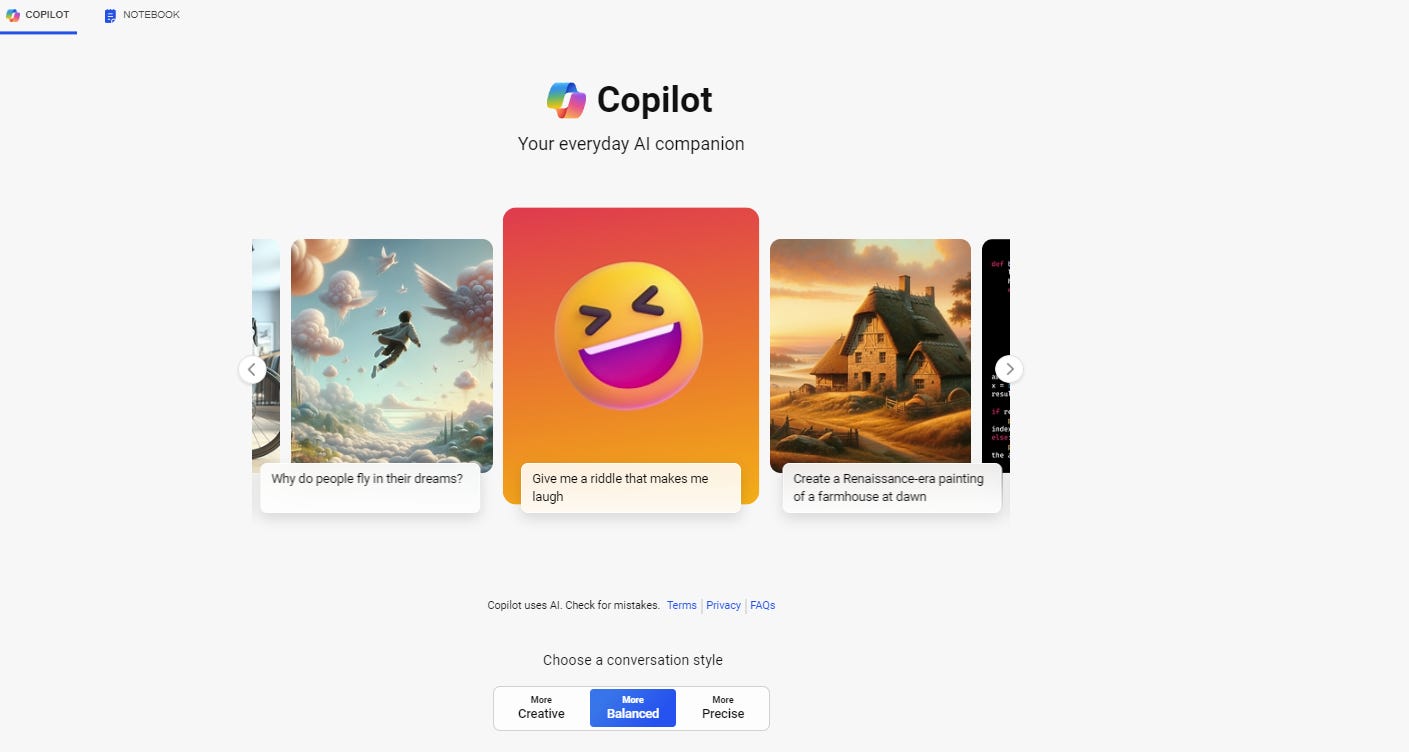Advance carousel with the right arrow
The height and width of the screenshot is (752, 1409).
click(1010, 369)
